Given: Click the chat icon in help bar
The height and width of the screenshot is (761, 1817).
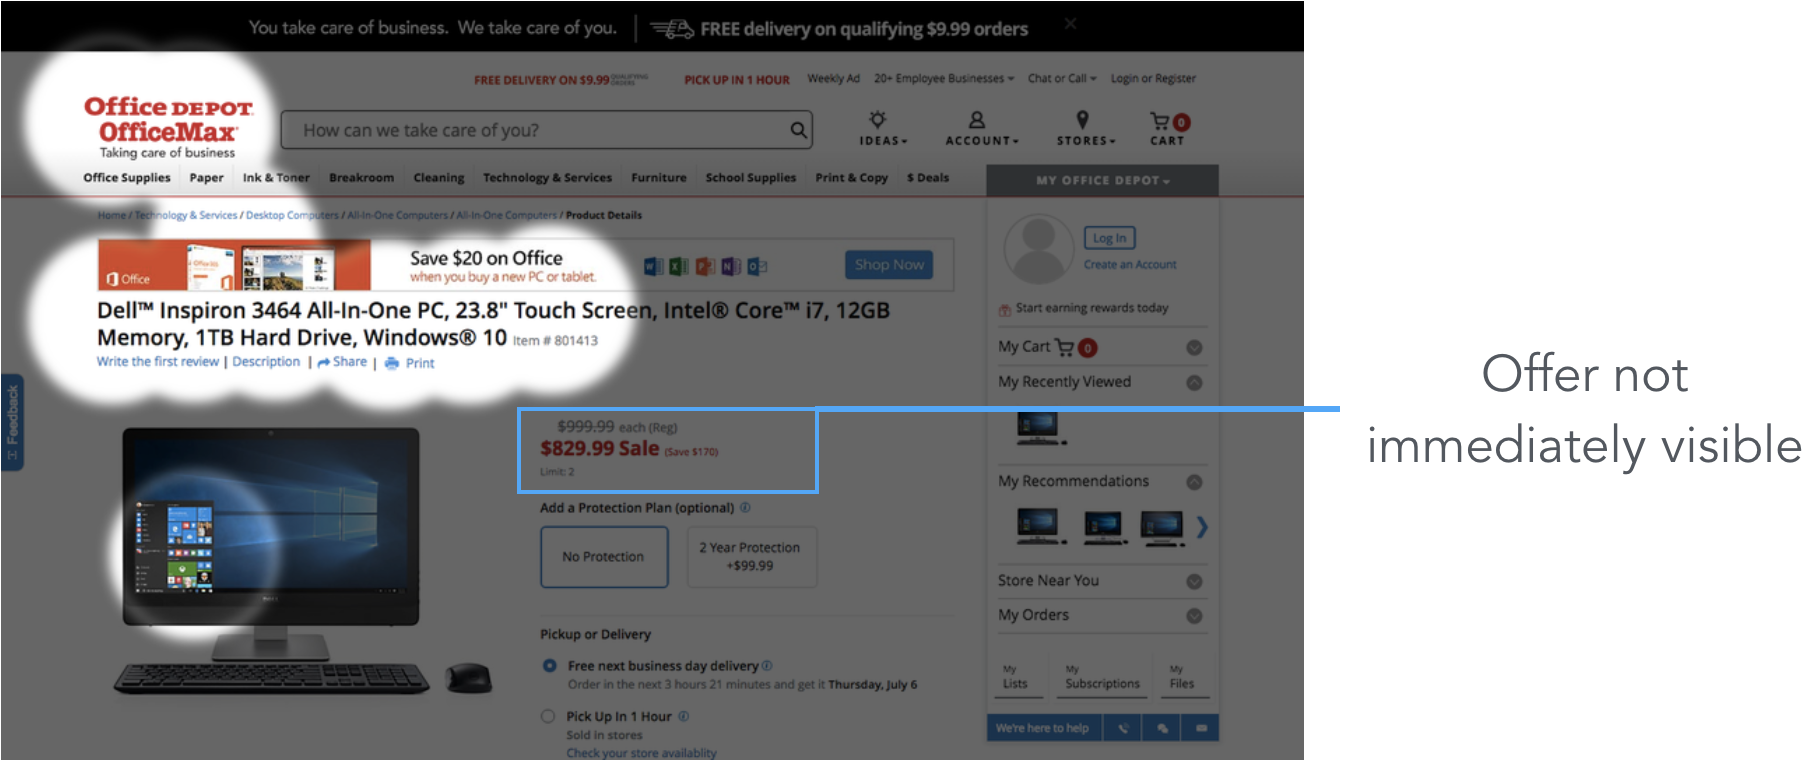Looking at the screenshot, I should click(1162, 728).
